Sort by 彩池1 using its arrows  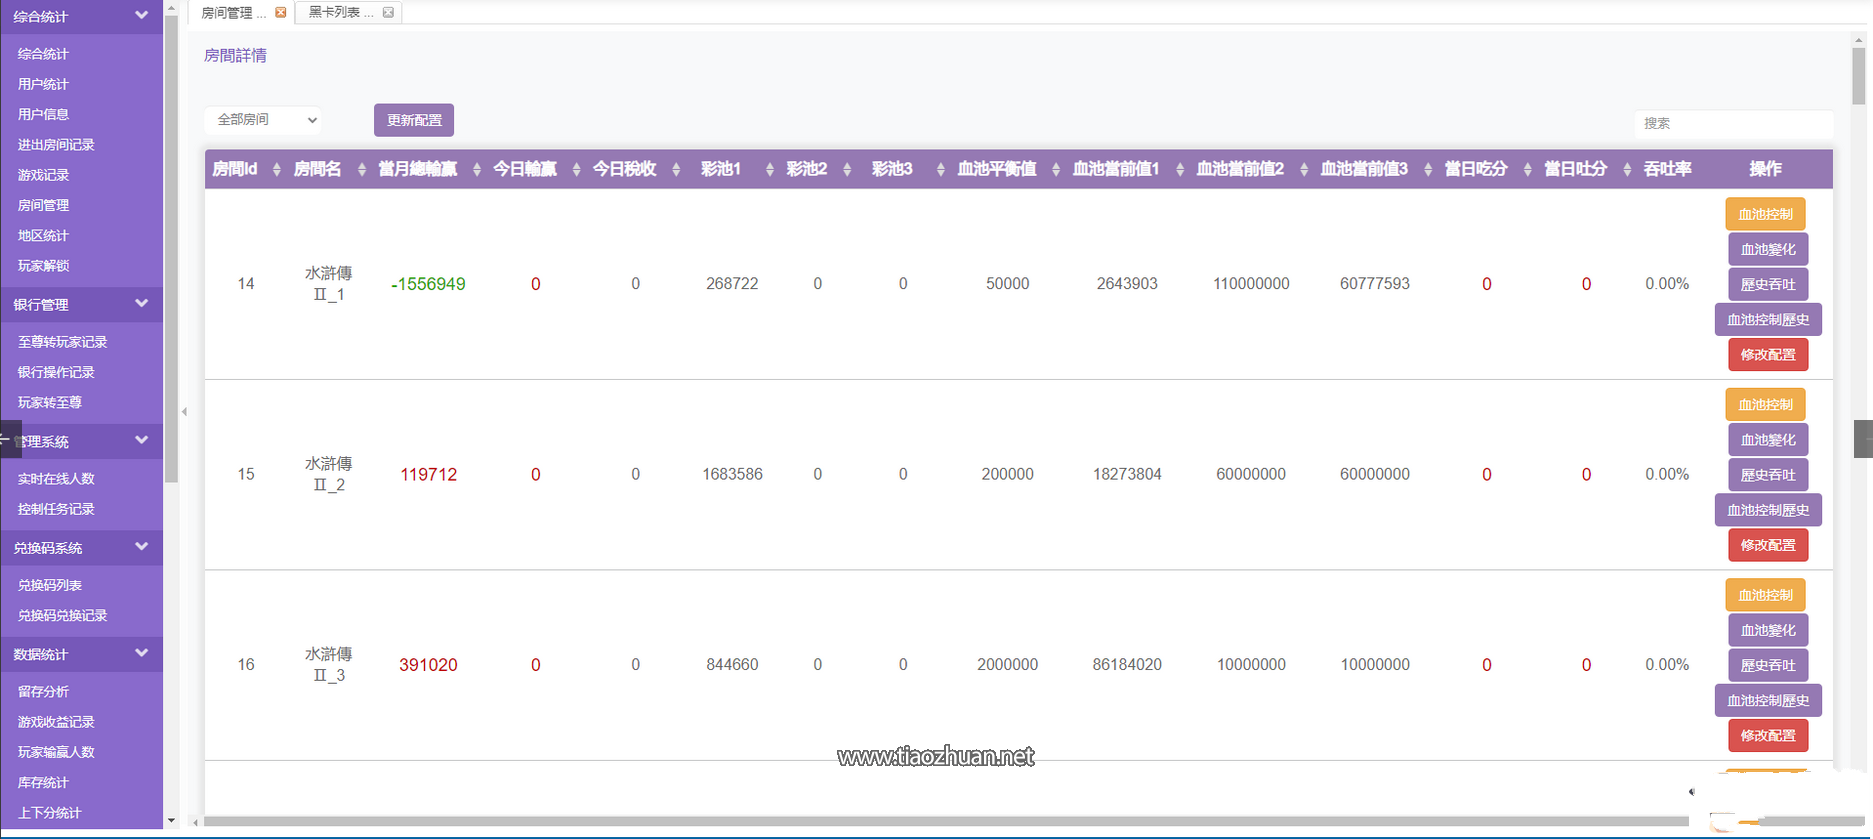click(769, 170)
